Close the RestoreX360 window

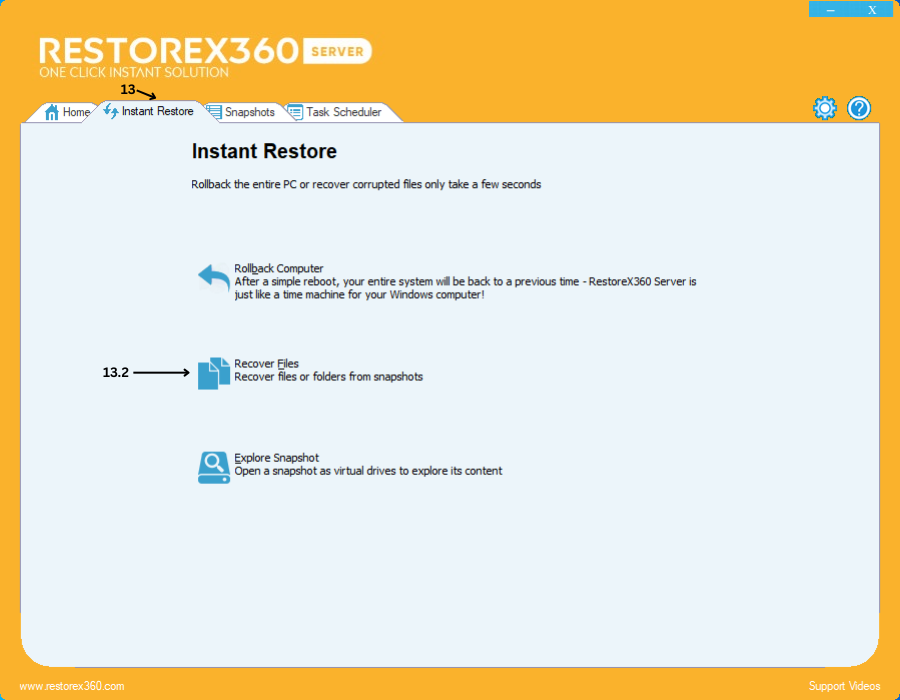click(x=872, y=10)
